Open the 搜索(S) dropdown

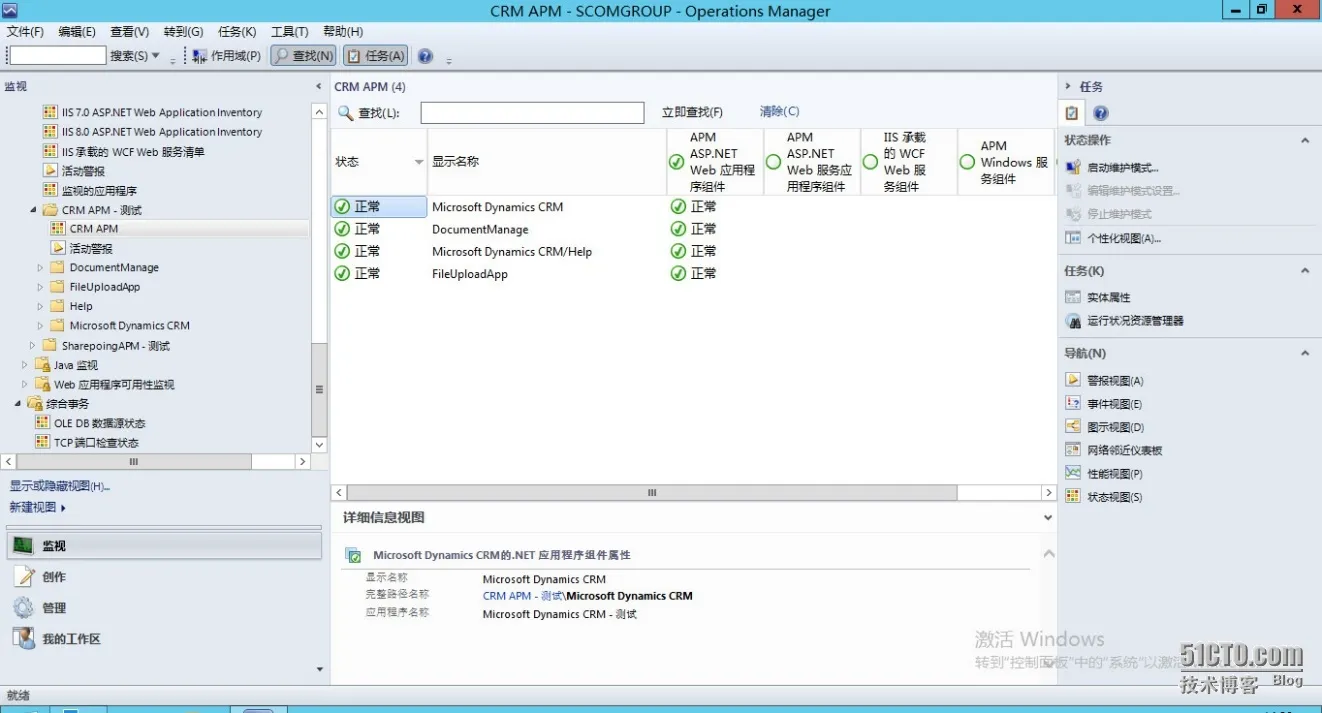[x=135, y=56]
